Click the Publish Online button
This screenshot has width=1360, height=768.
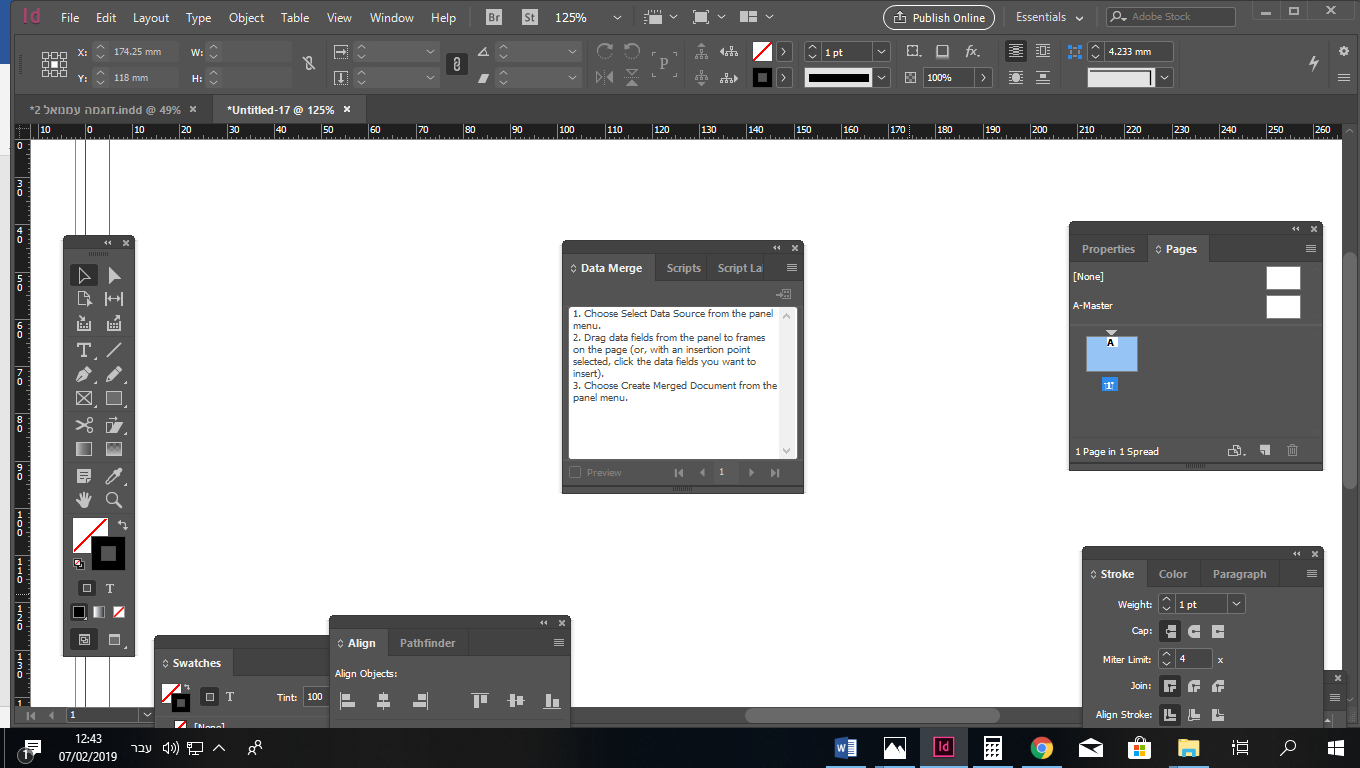point(938,17)
